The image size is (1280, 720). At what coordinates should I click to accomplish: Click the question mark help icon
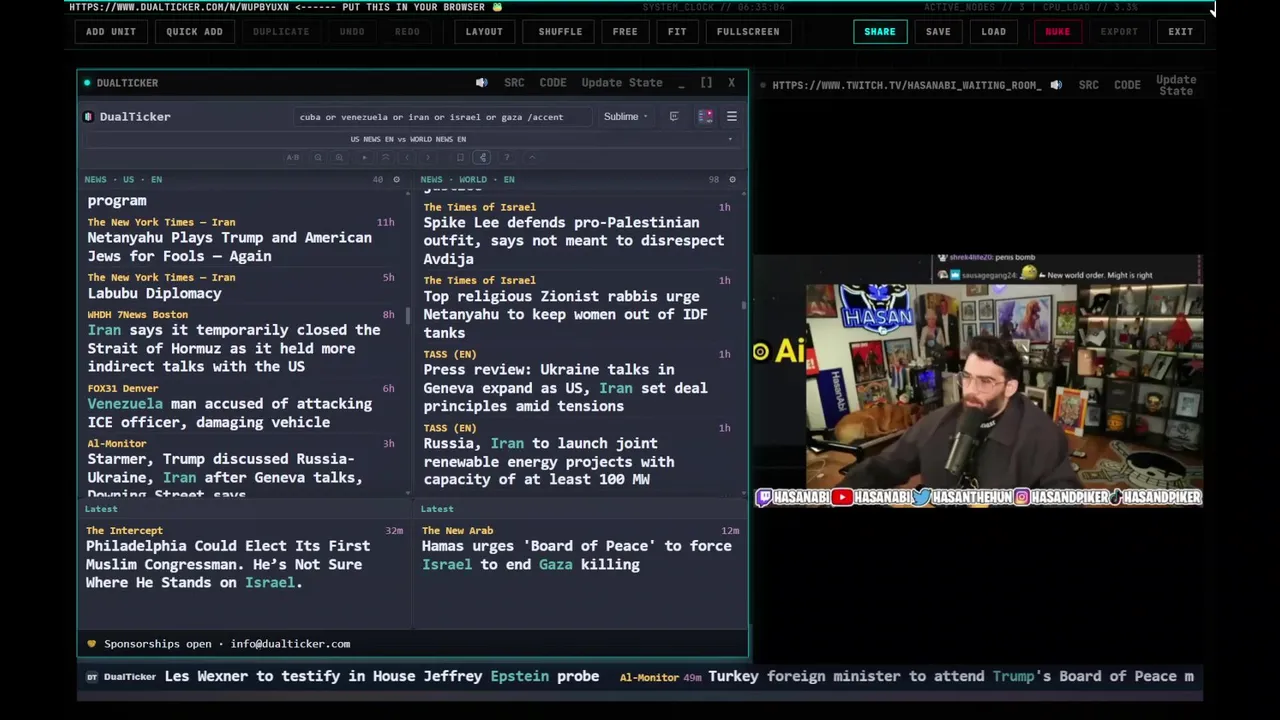click(507, 157)
